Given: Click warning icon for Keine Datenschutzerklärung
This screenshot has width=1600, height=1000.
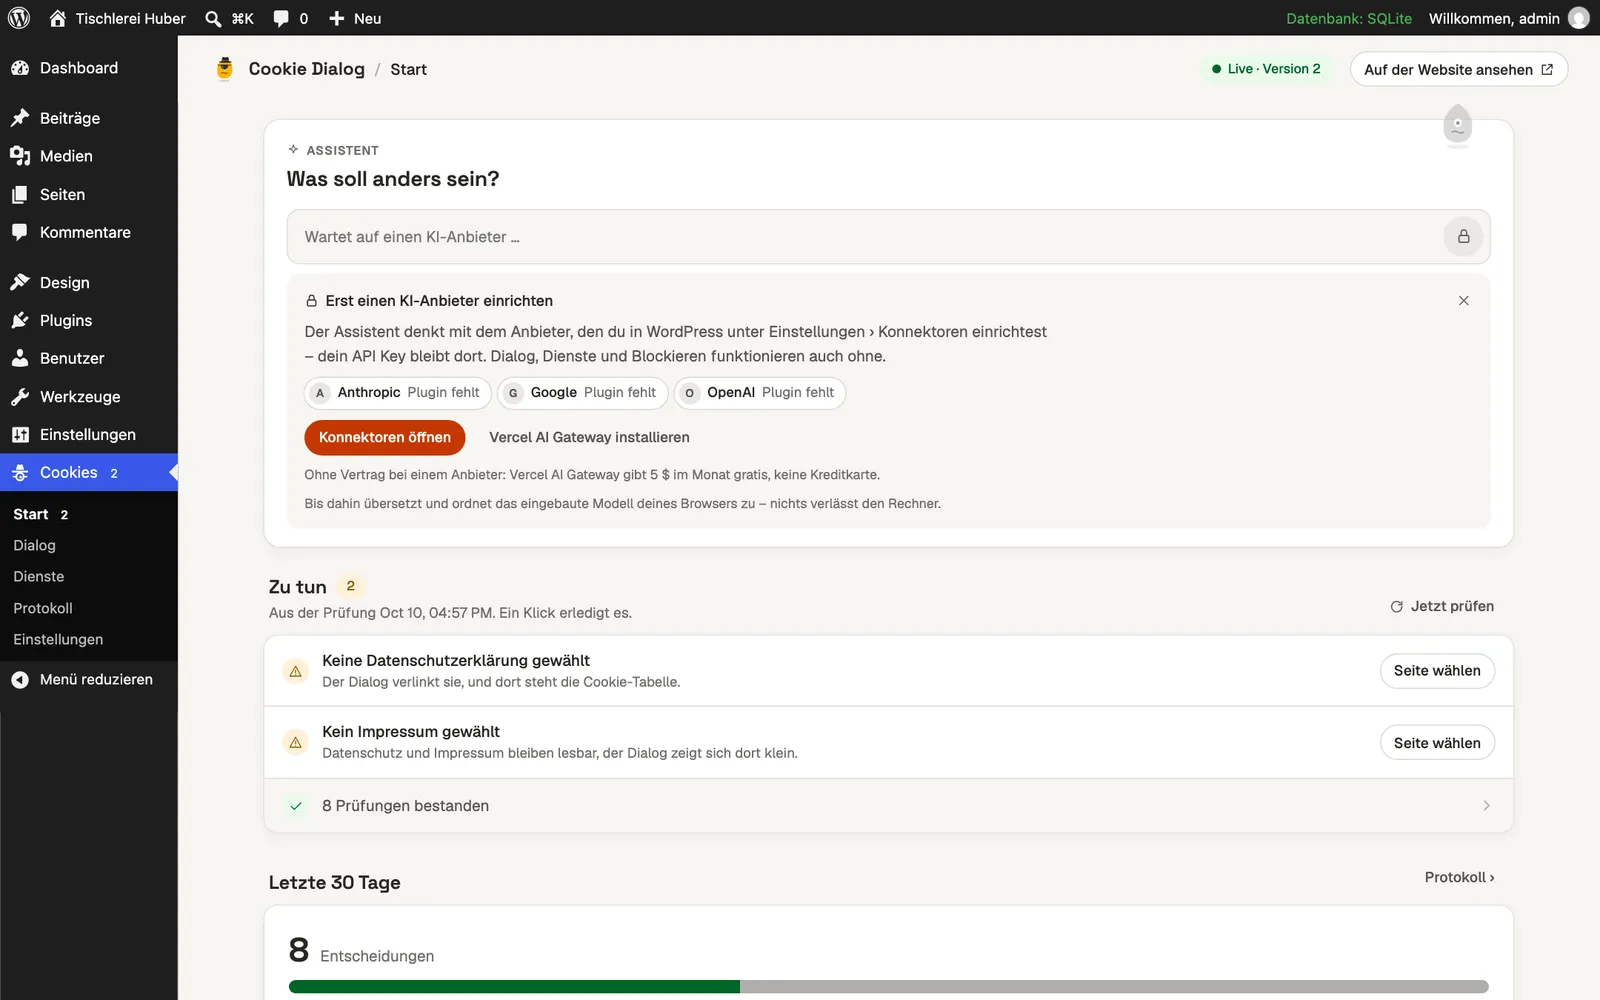Looking at the screenshot, I should click(296, 671).
